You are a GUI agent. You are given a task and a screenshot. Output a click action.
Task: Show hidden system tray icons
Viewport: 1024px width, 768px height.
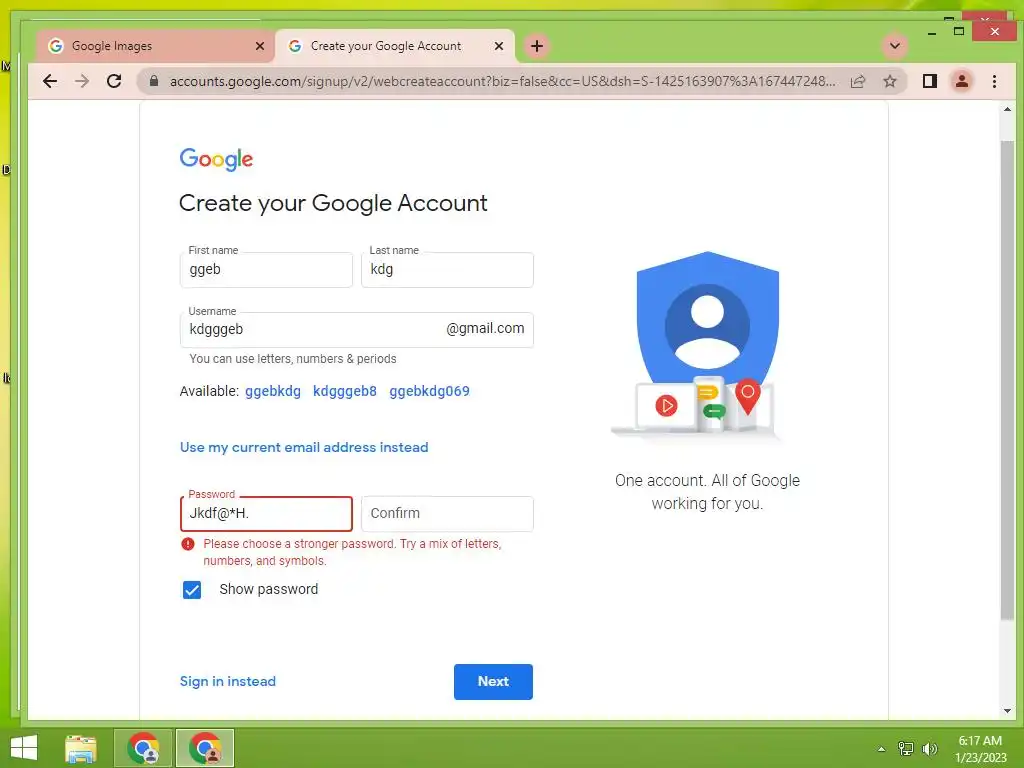point(882,749)
